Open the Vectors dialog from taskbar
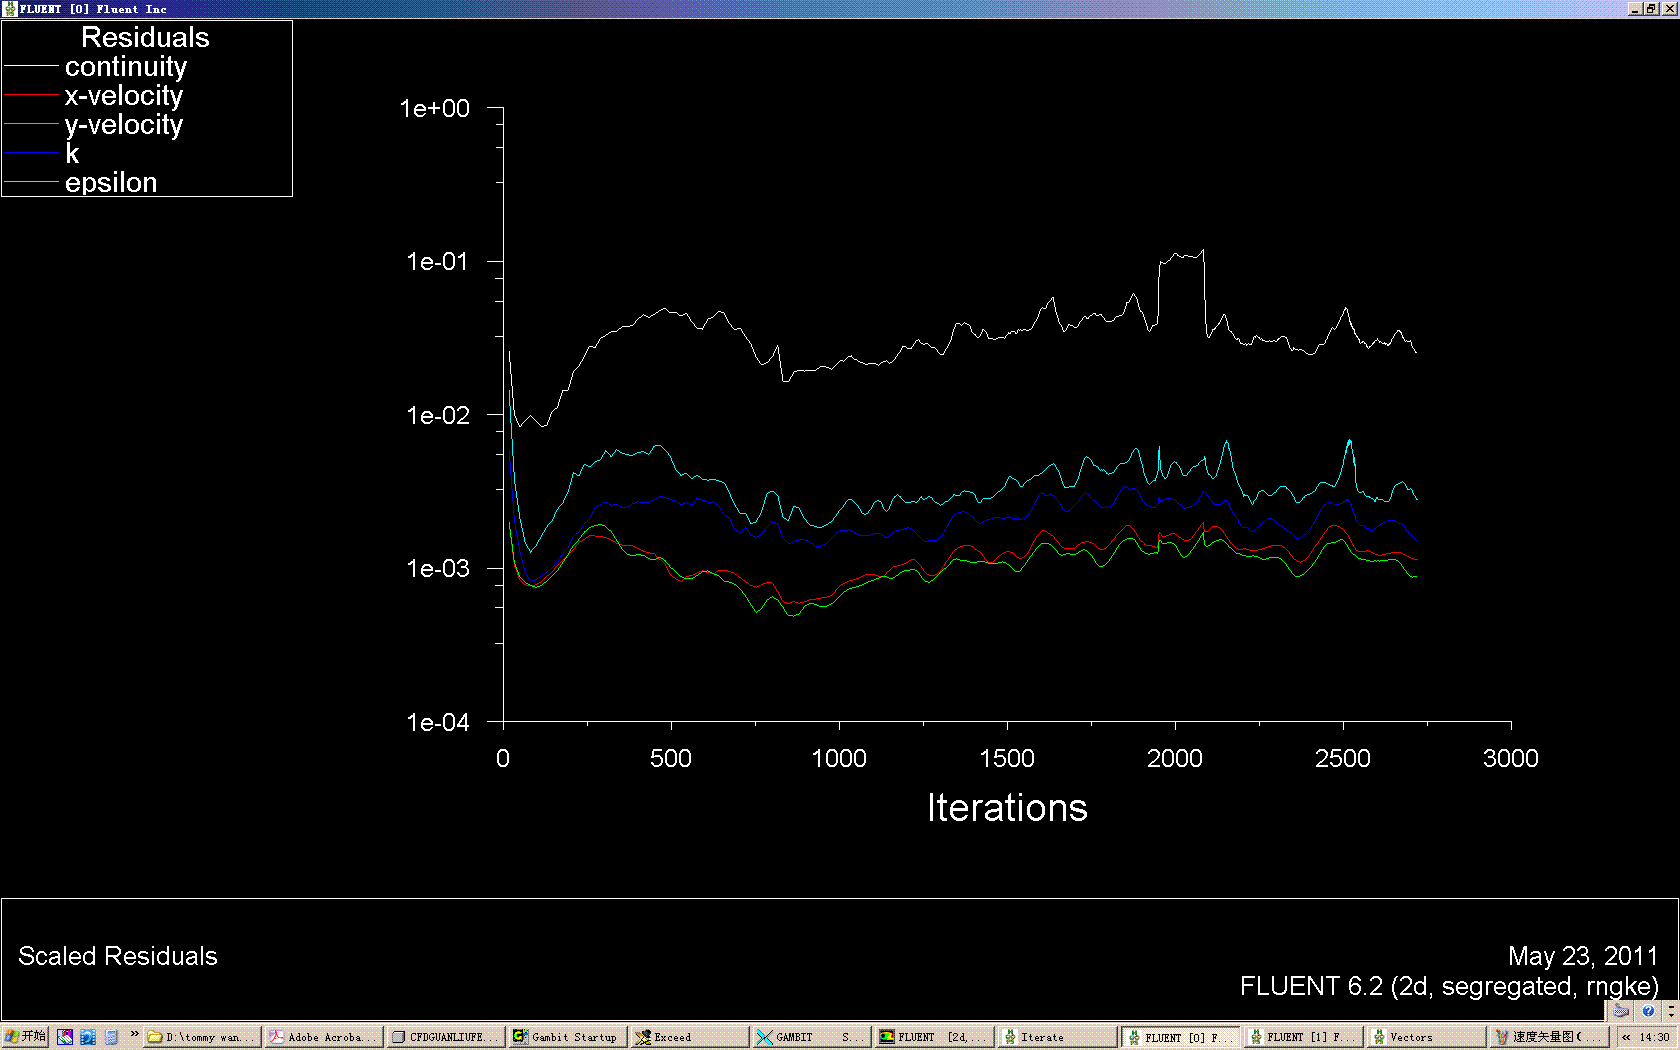Image resolution: width=1680 pixels, height=1050 pixels. pos(1423,1037)
